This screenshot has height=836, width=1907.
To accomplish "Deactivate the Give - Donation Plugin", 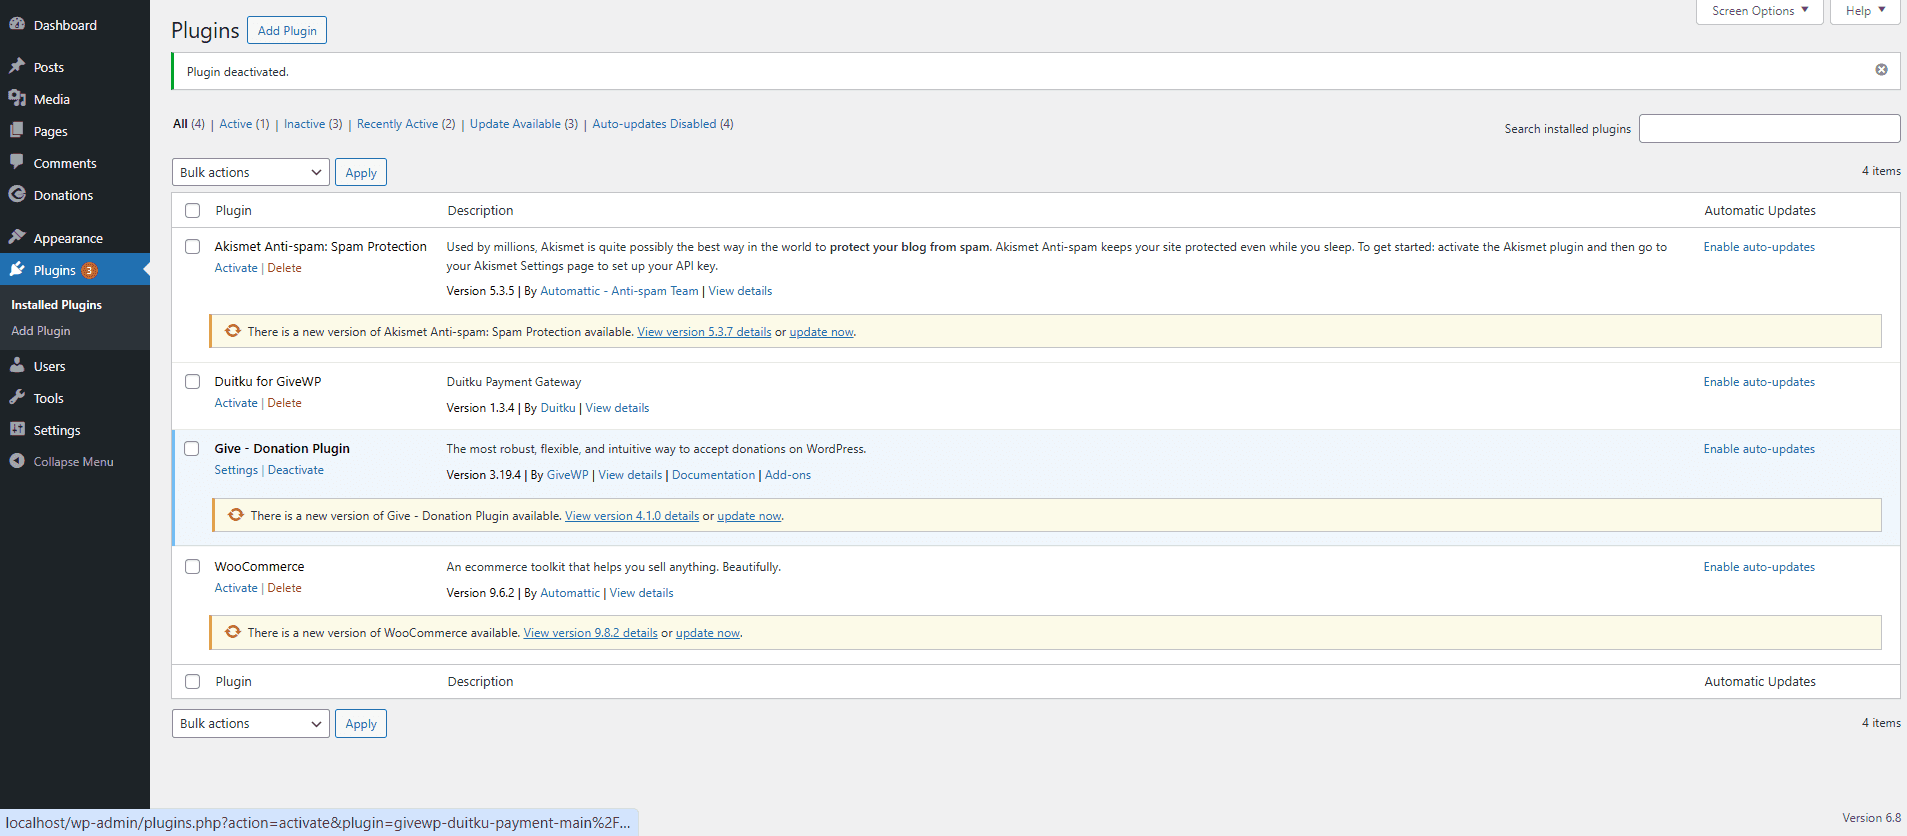I will (x=296, y=470).
